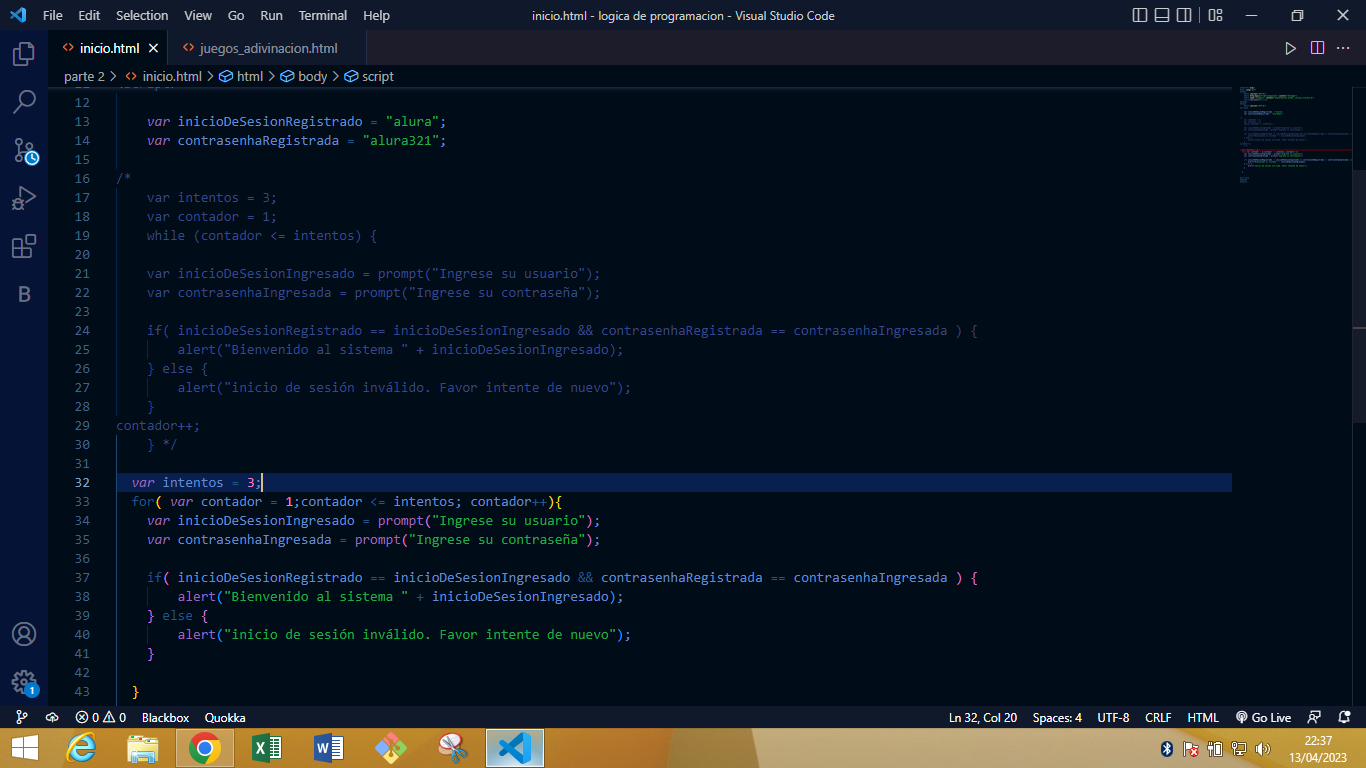
Task: Toggle the Secondary Side Bar
Action: tap(1184, 15)
